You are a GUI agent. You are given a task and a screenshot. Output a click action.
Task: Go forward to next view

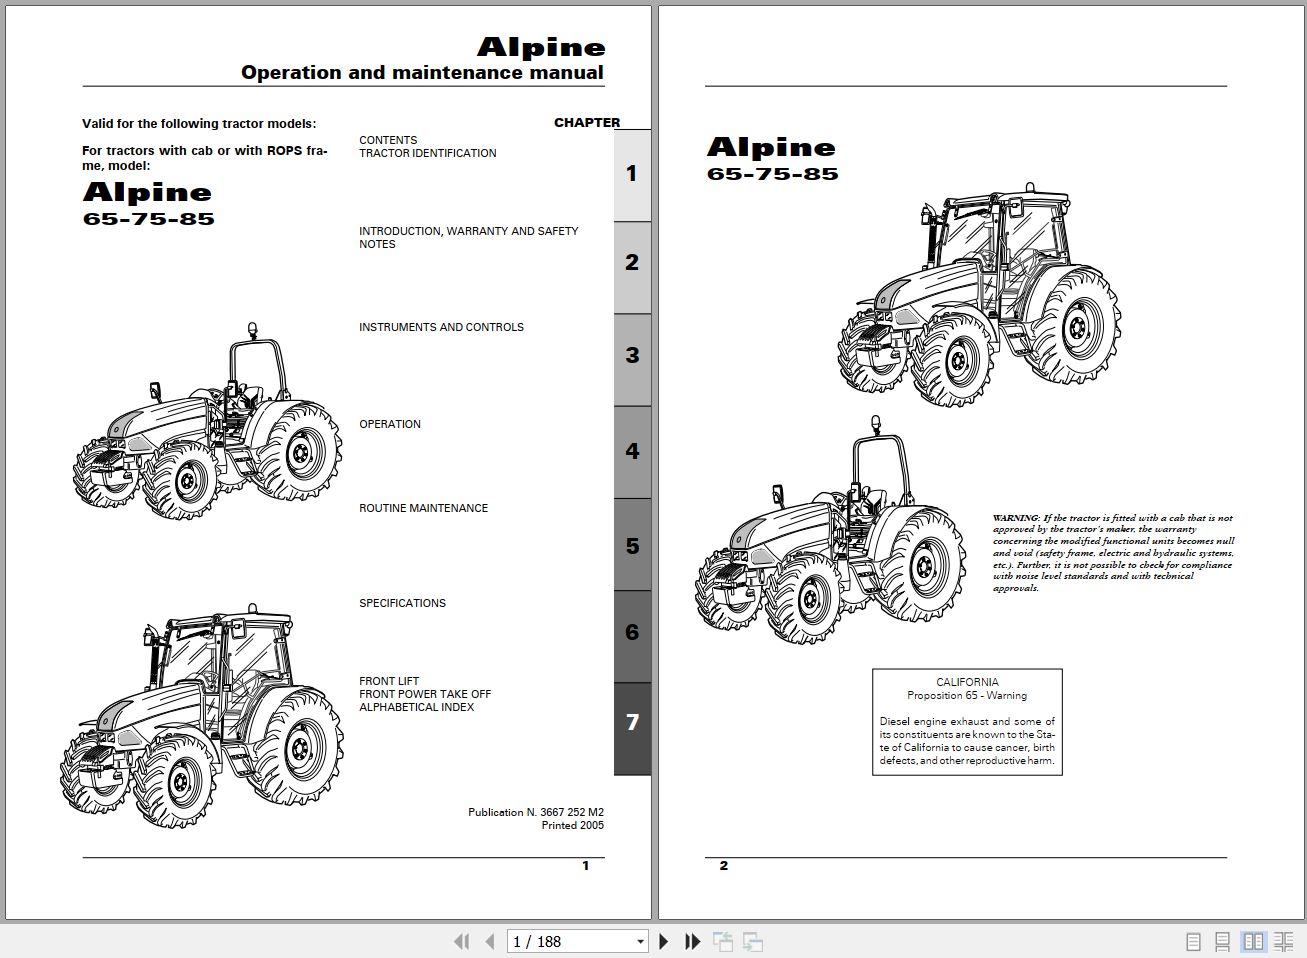click(x=753, y=941)
